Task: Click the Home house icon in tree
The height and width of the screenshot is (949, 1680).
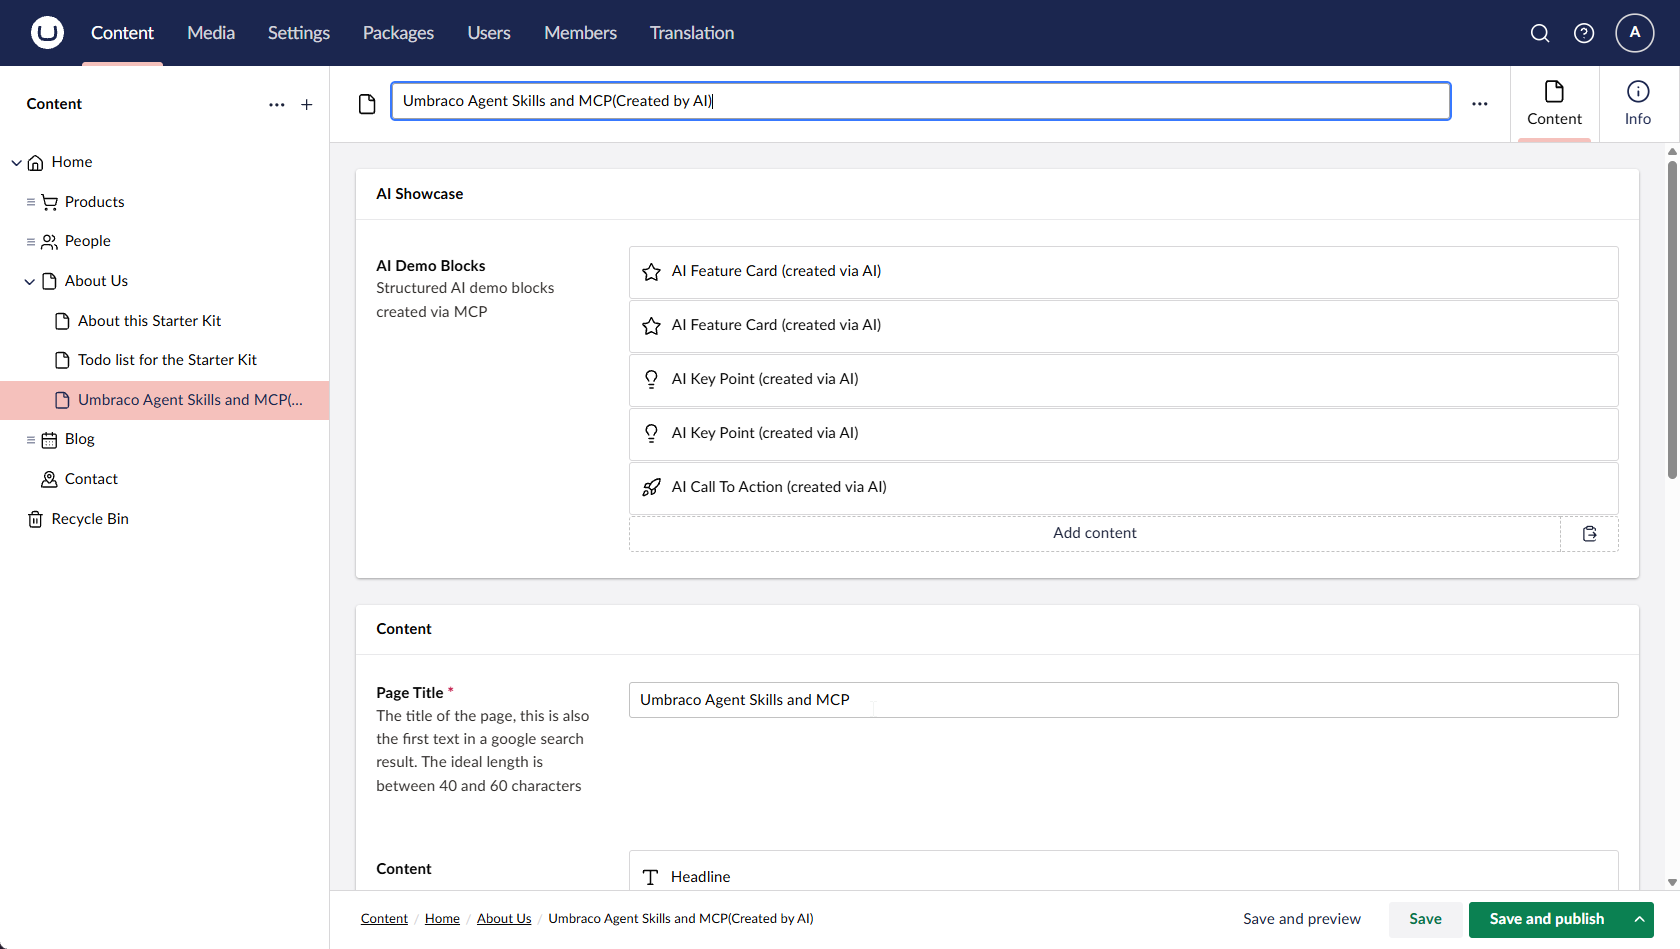Action: coord(35,162)
